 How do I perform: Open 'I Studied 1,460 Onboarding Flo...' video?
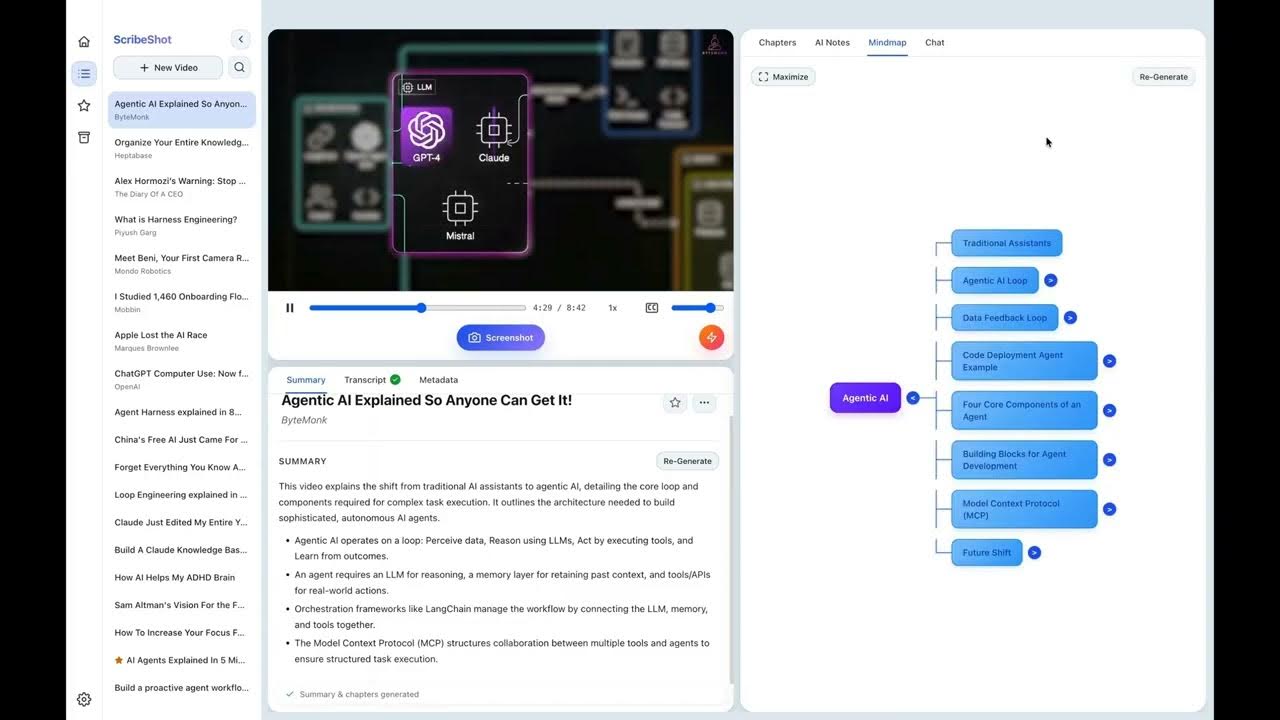pyautogui.click(x=182, y=302)
